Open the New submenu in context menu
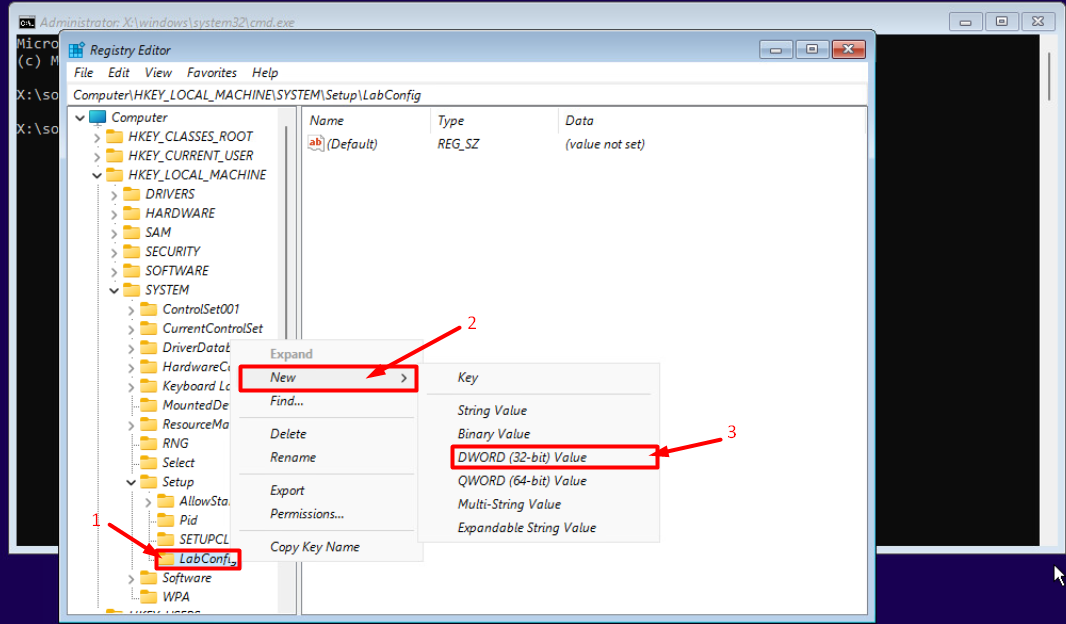This screenshot has height=624, width=1066. tap(328, 378)
